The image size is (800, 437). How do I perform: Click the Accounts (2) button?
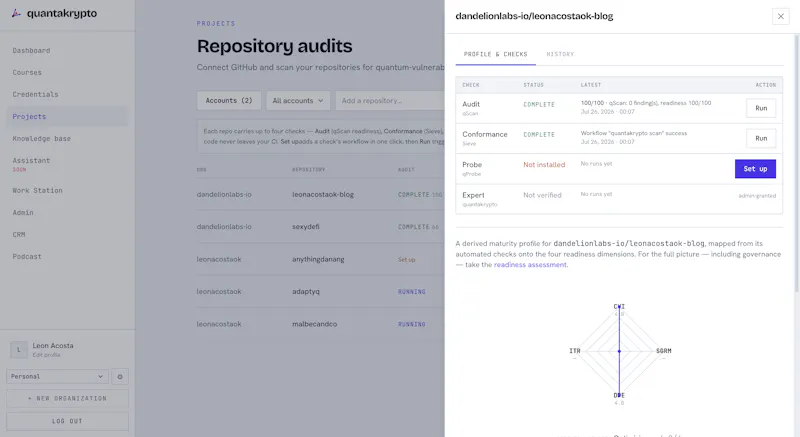229,101
